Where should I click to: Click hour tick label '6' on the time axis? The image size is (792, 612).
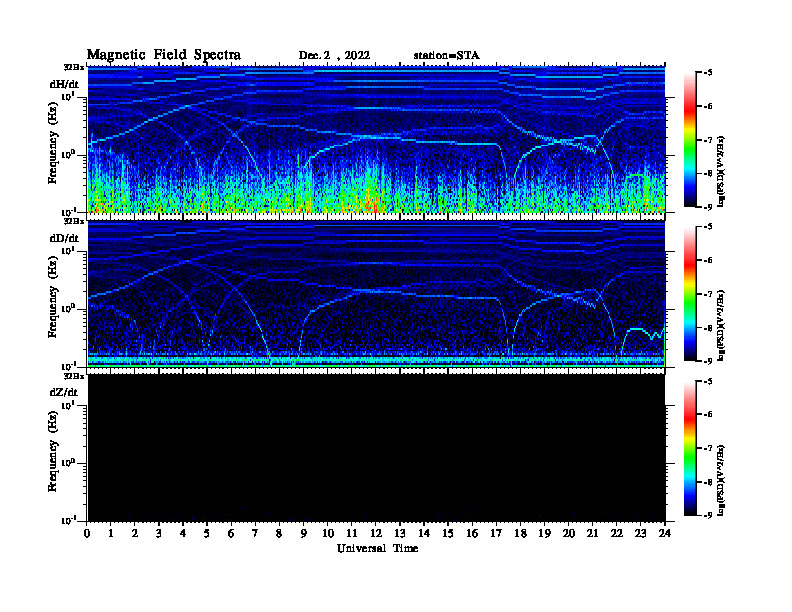pyautogui.click(x=231, y=534)
